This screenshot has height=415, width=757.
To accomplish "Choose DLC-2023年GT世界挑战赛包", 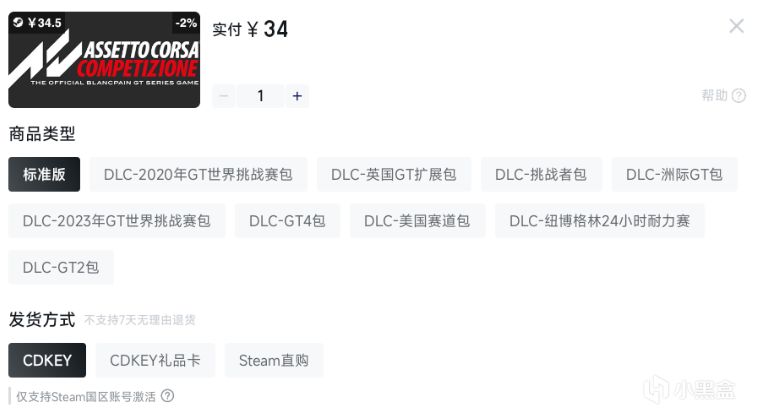I will click(x=116, y=221).
